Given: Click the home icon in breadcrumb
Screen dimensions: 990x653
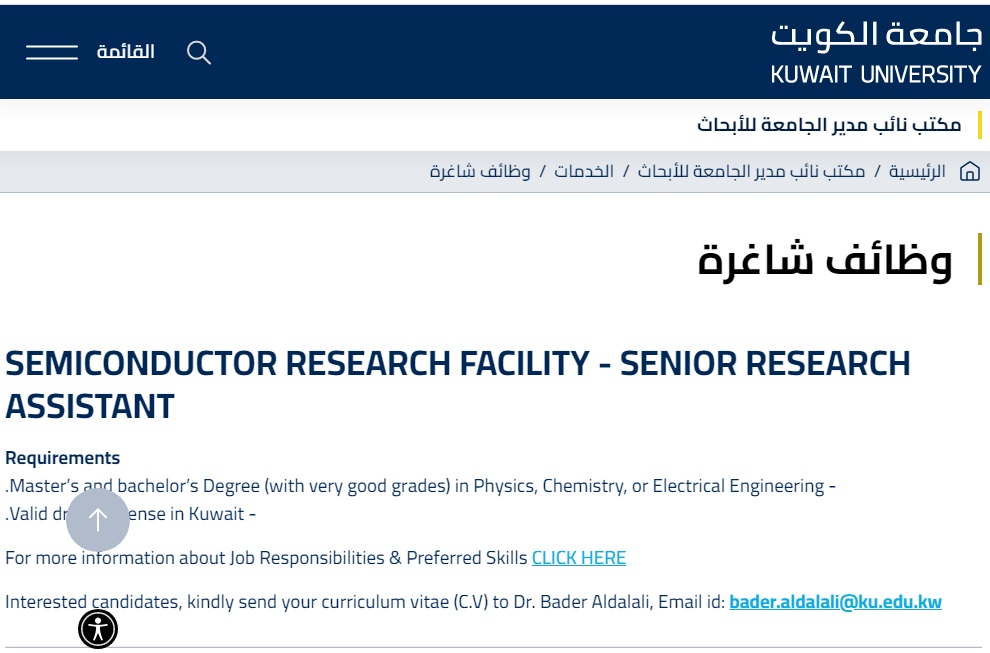Looking at the screenshot, I should point(969,172).
